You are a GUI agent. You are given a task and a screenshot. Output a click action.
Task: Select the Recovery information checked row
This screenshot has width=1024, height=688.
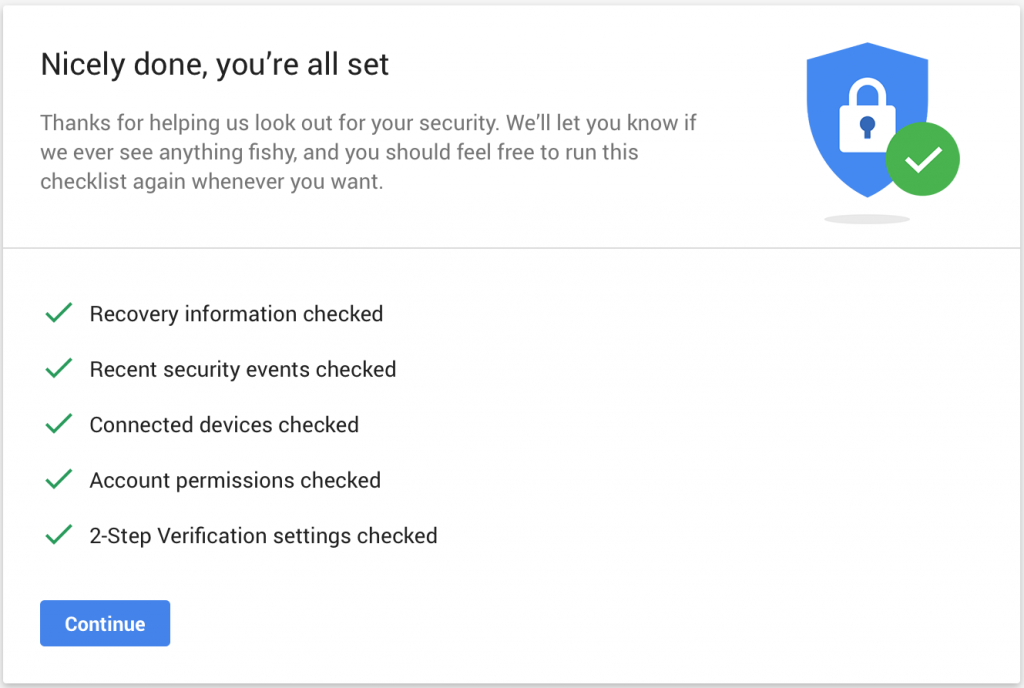(236, 313)
